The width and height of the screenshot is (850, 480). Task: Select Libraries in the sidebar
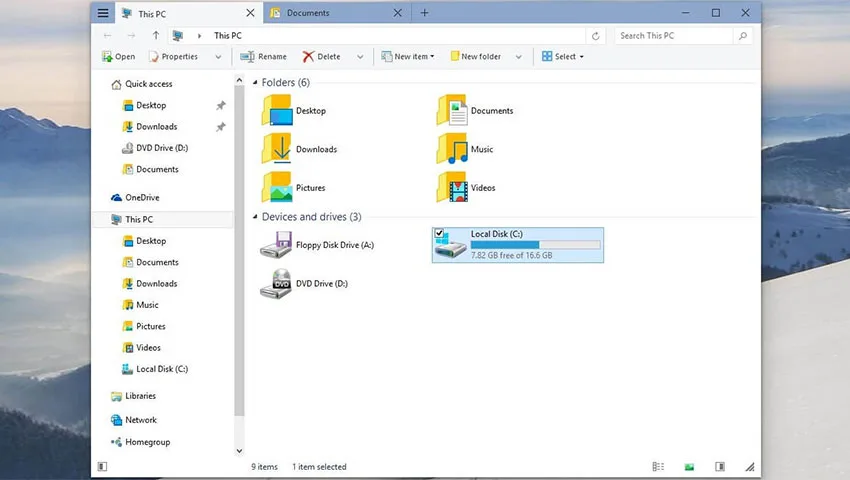click(133, 396)
